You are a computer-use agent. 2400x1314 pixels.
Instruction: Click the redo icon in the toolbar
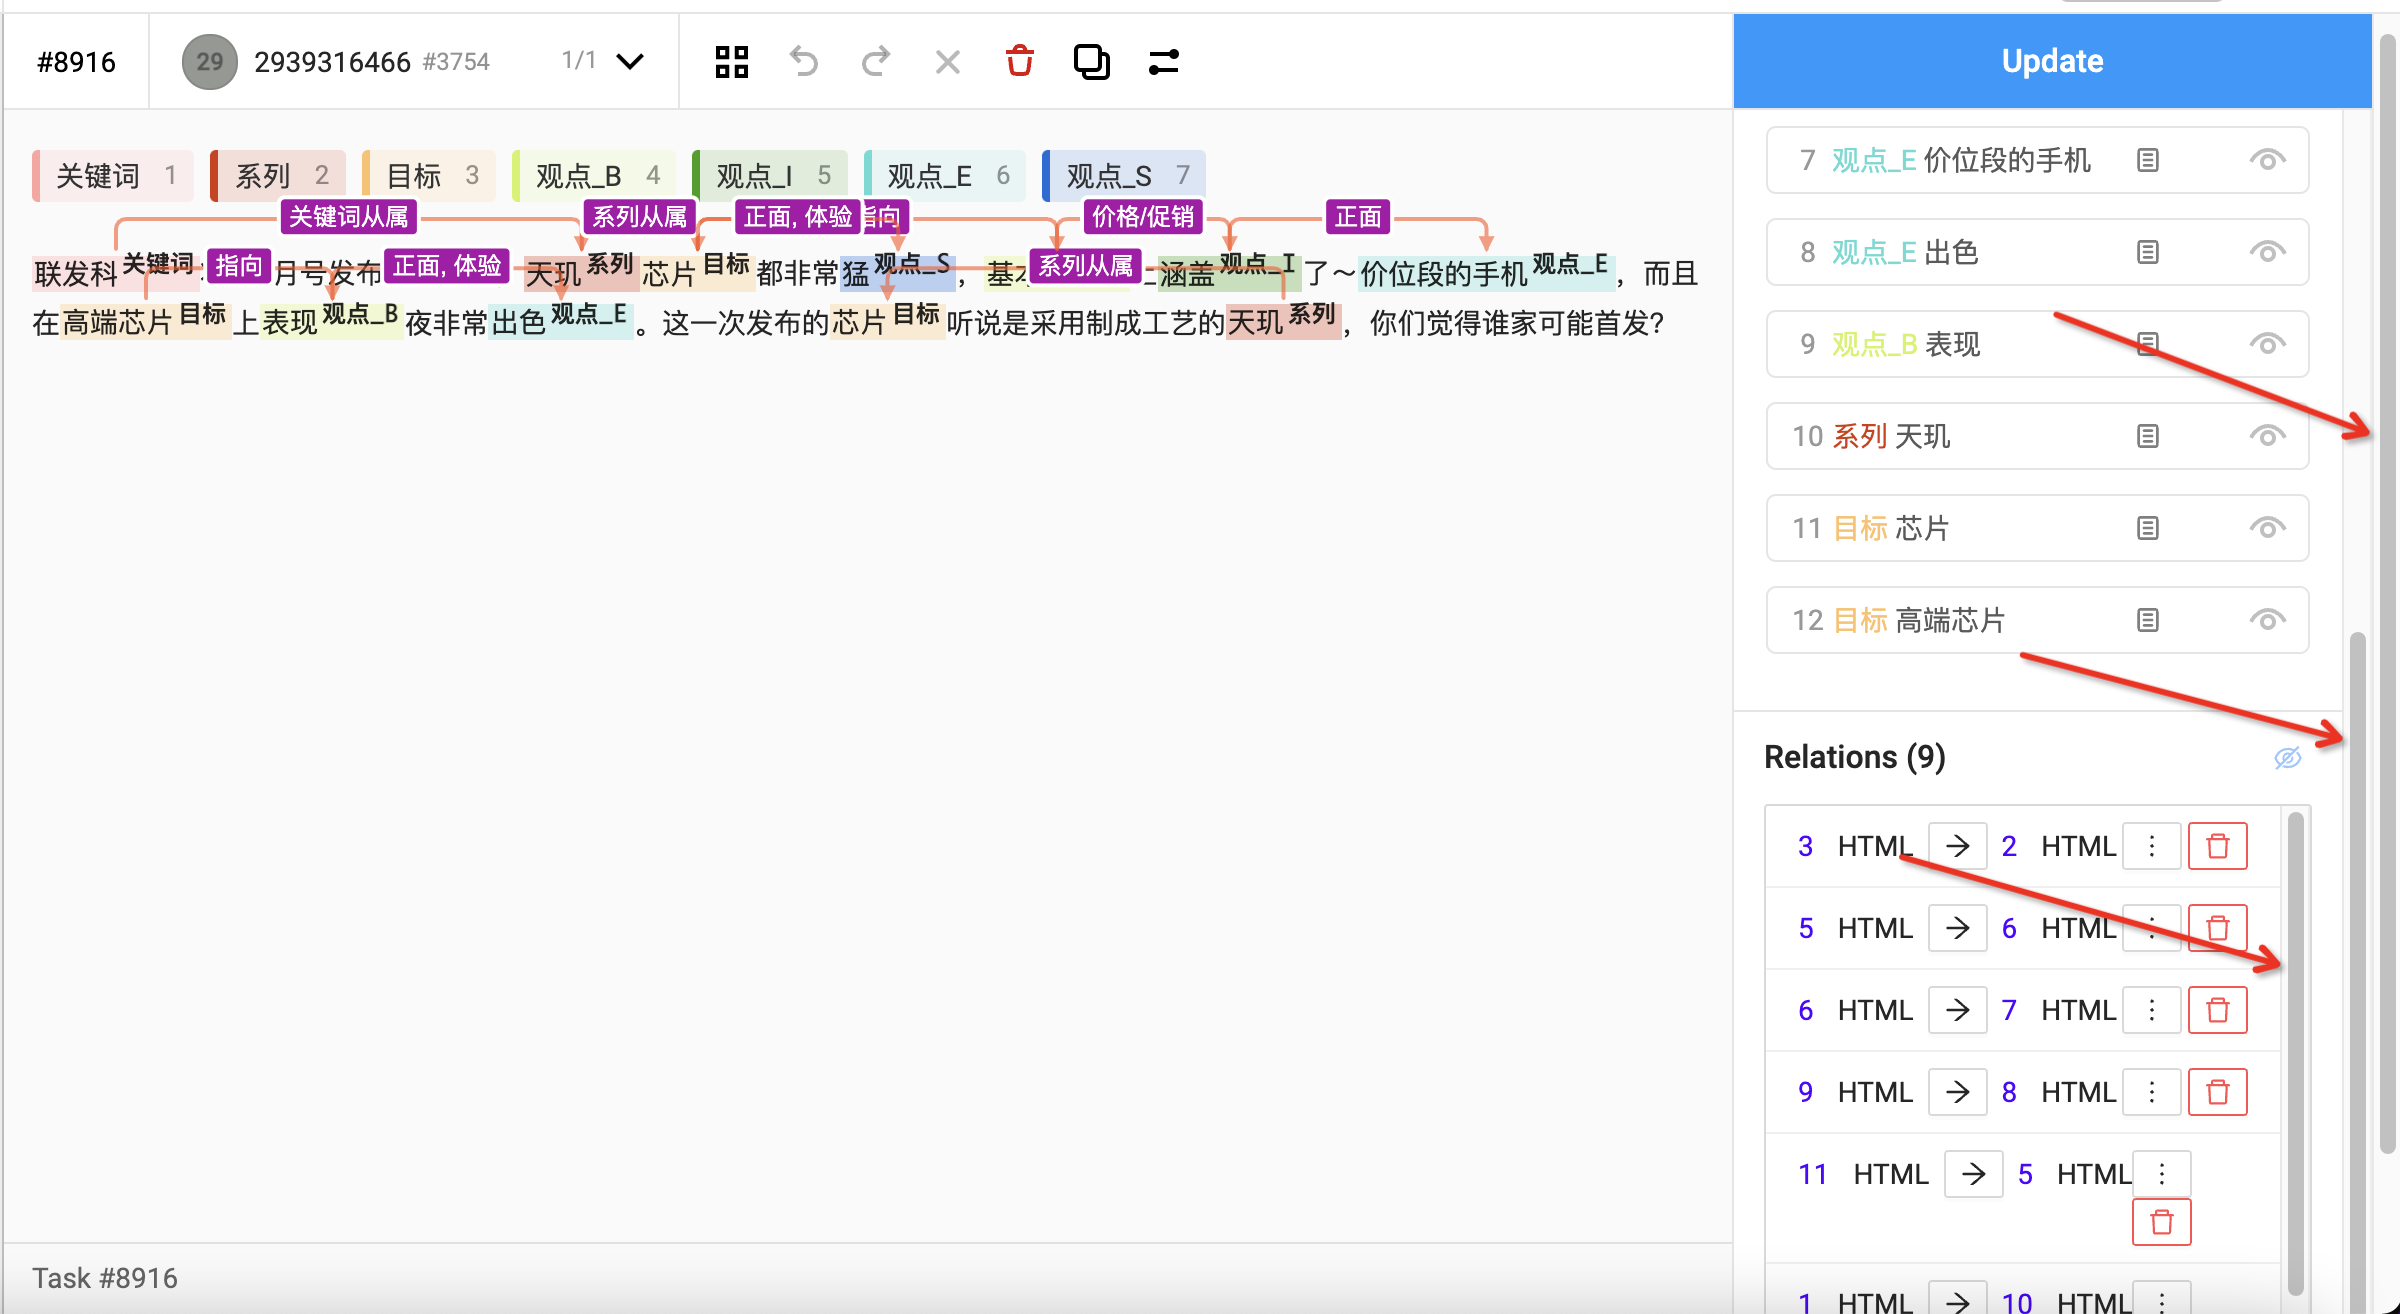(x=876, y=61)
